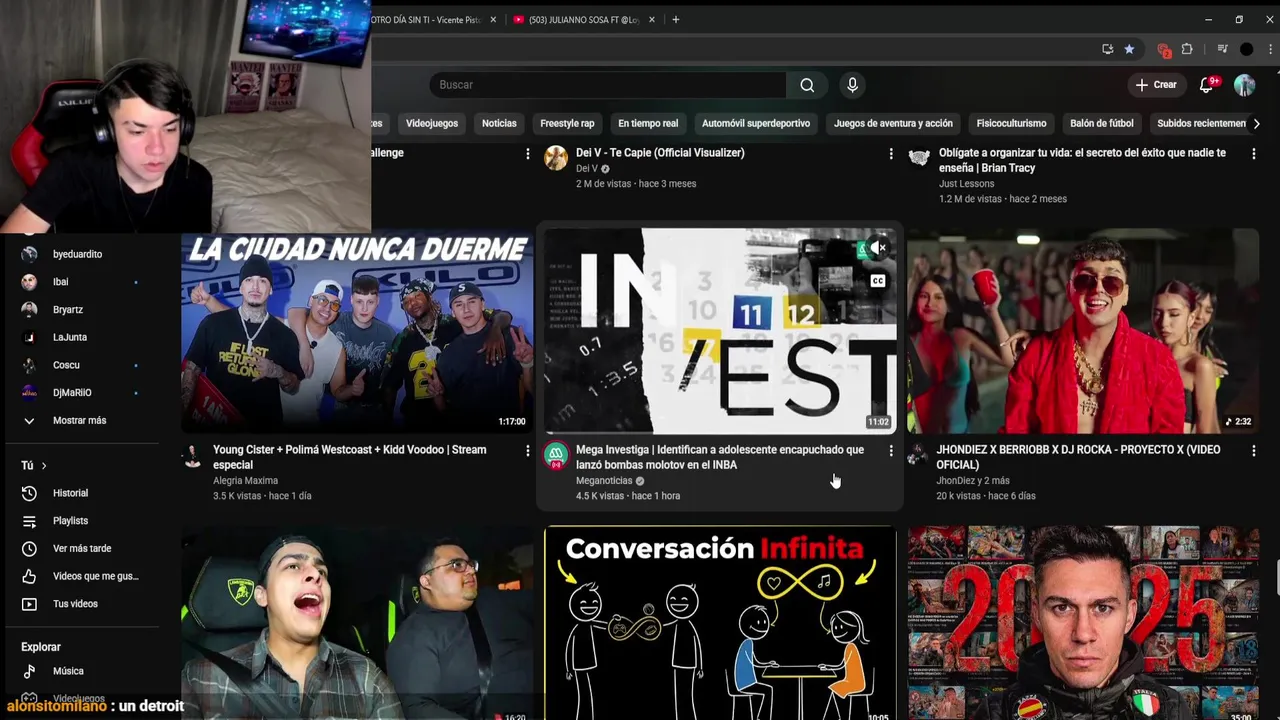1280x720 pixels.
Task: Select the Juegos de aventura y acción chip
Action: [893, 123]
